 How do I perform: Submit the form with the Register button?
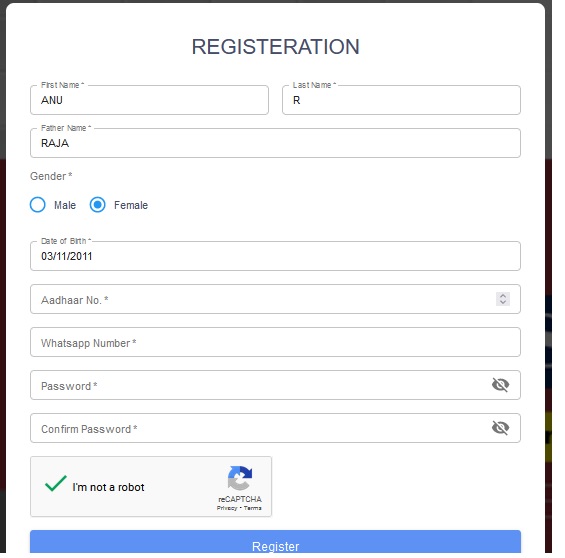point(275,542)
